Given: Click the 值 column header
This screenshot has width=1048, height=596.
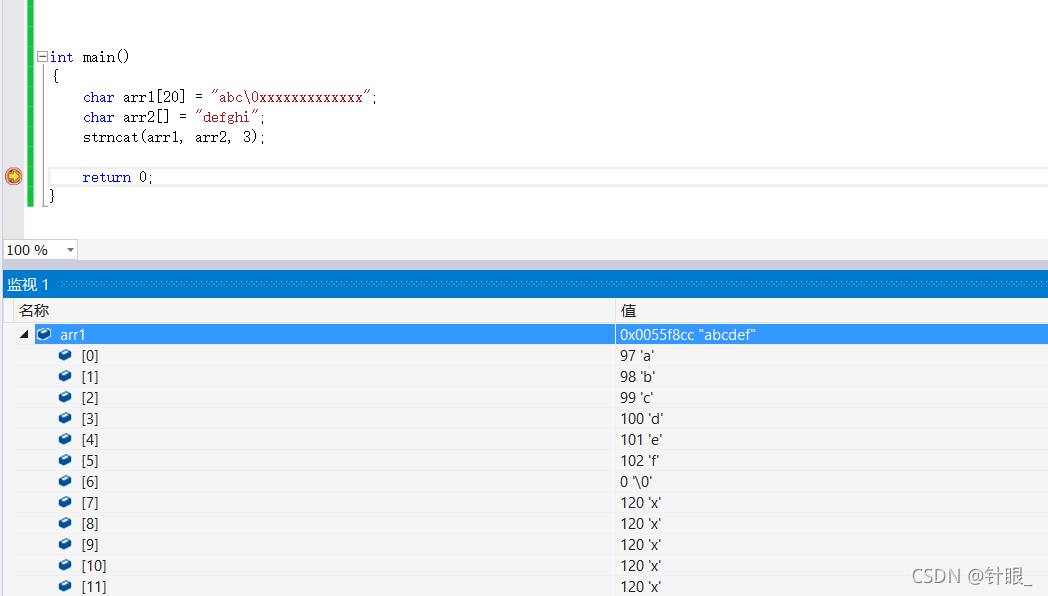Looking at the screenshot, I should [628, 311].
